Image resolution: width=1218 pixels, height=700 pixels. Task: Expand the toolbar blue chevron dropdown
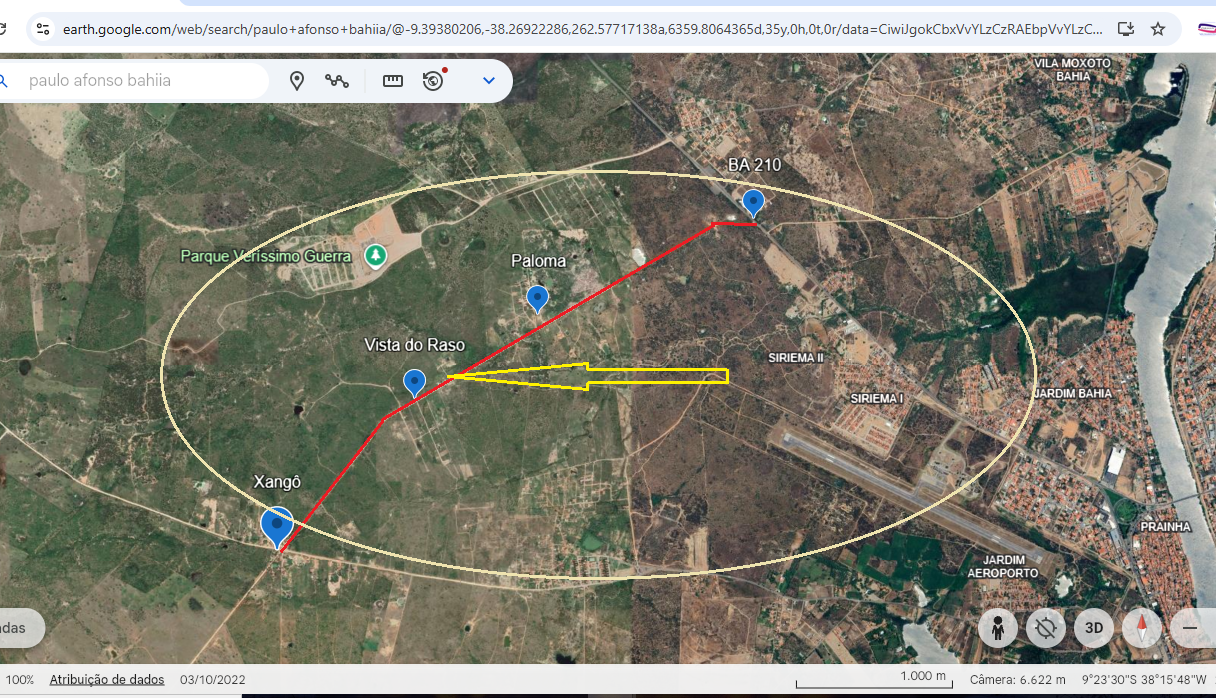(x=489, y=81)
